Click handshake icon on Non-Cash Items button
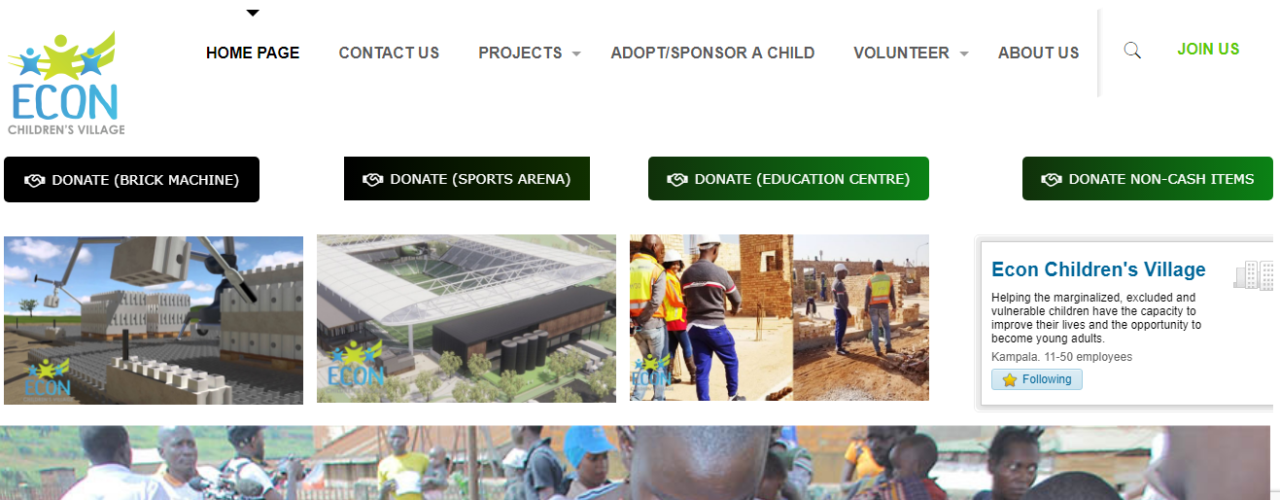Image resolution: width=1280 pixels, height=500 pixels. pyautogui.click(x=1051, y=179)
